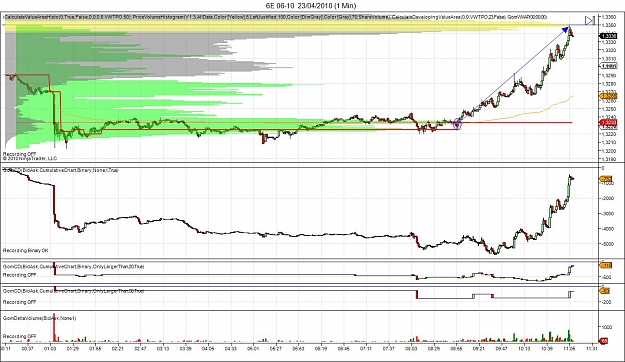Click the 03:39 time axis label
This screenshot has height=362, width=625.
pyautogui.click(x=185, y=348)
